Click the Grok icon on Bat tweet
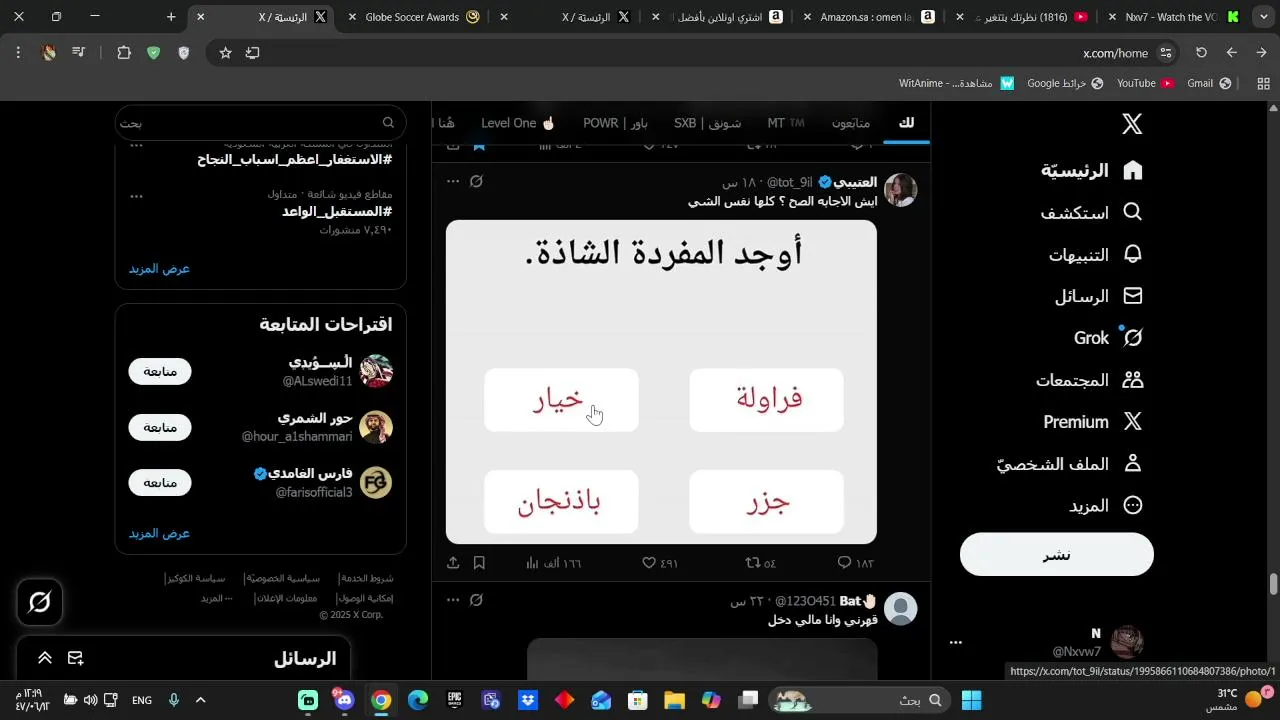 476,600
